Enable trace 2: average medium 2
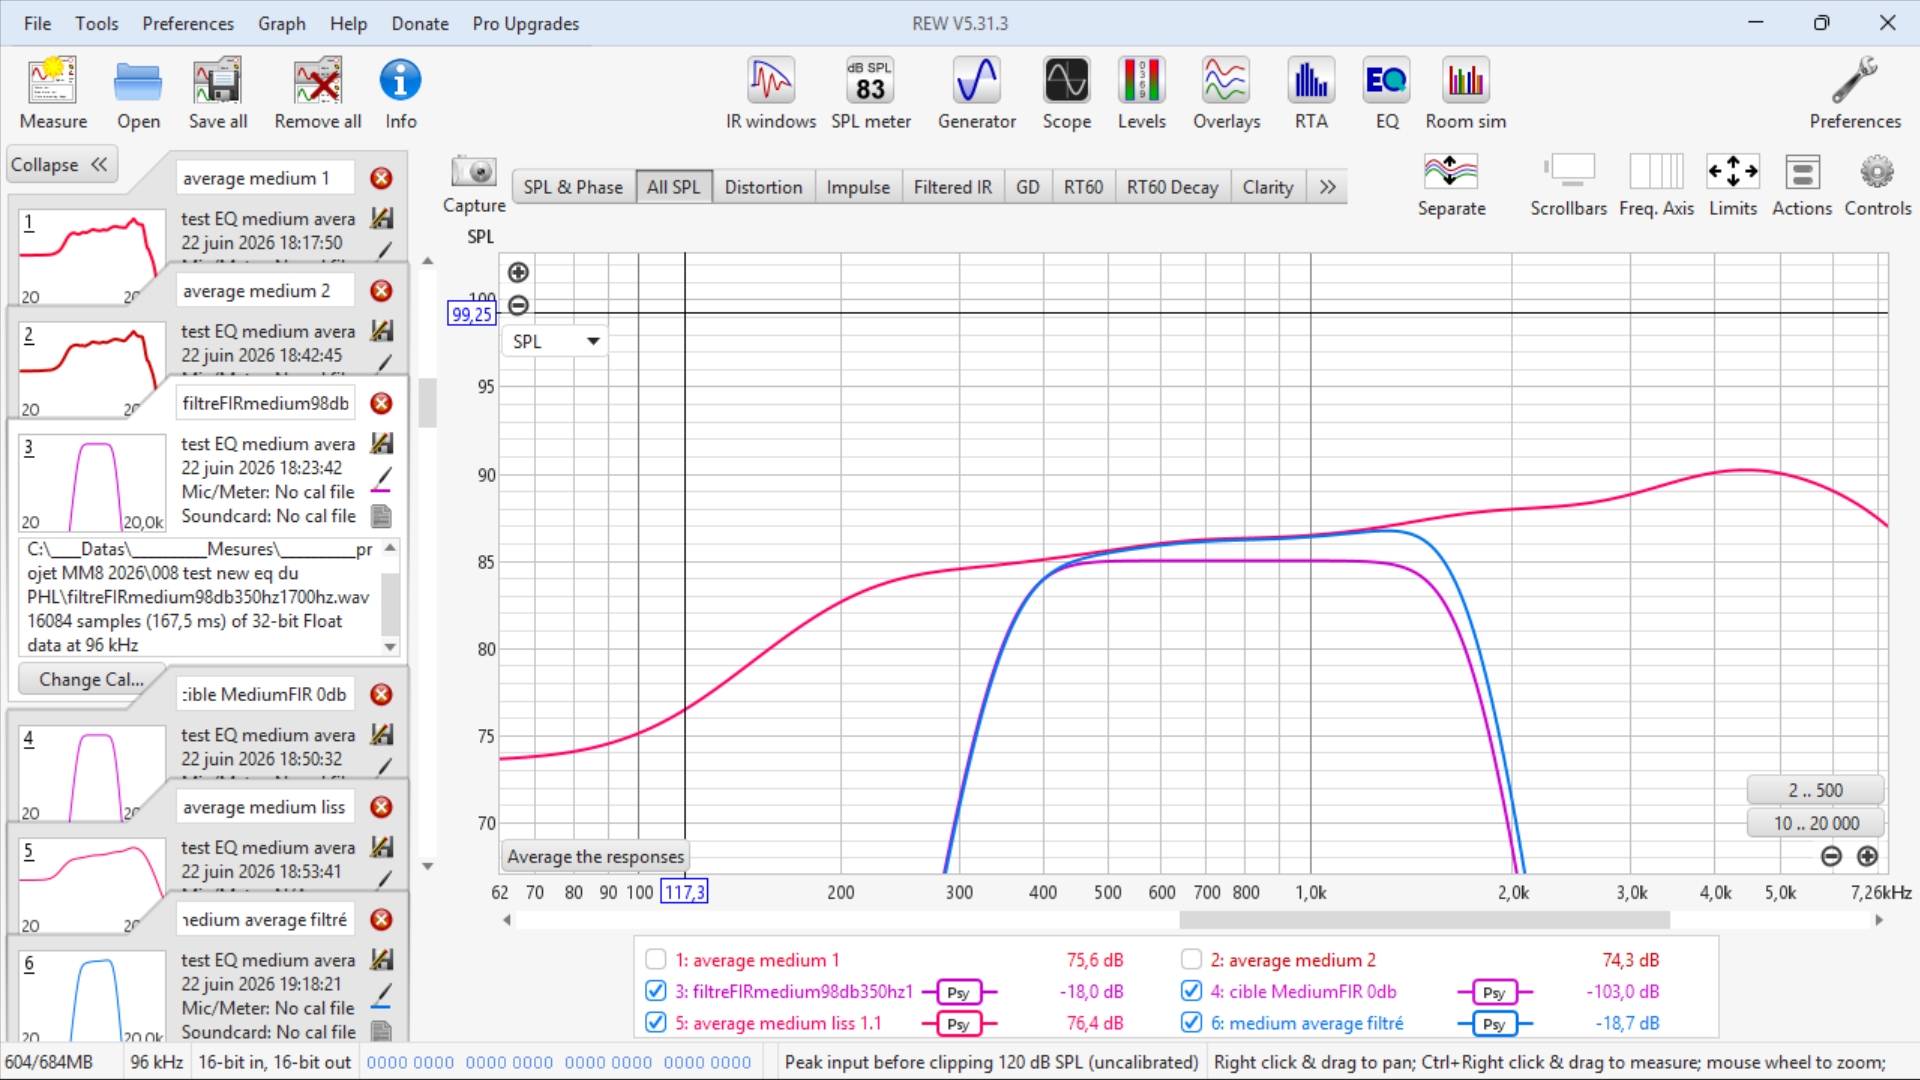The height and width of the screenshot is (1080, 1920). coord(1191,960)
